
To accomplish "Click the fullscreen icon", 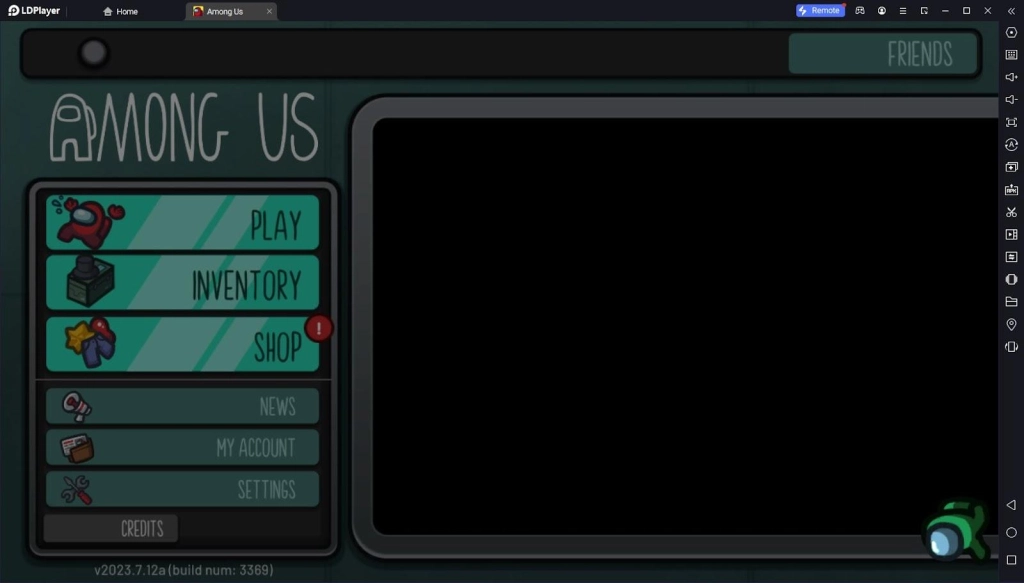I will [1011, 122].
